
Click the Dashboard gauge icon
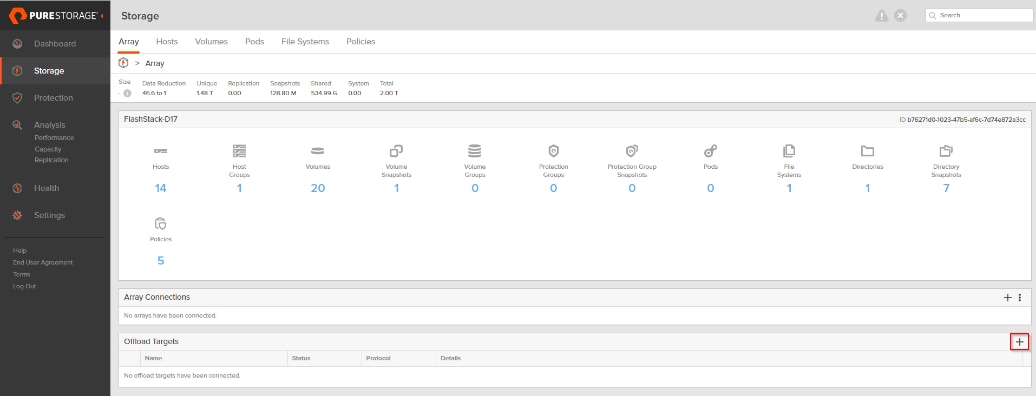[x=18, y=44]
